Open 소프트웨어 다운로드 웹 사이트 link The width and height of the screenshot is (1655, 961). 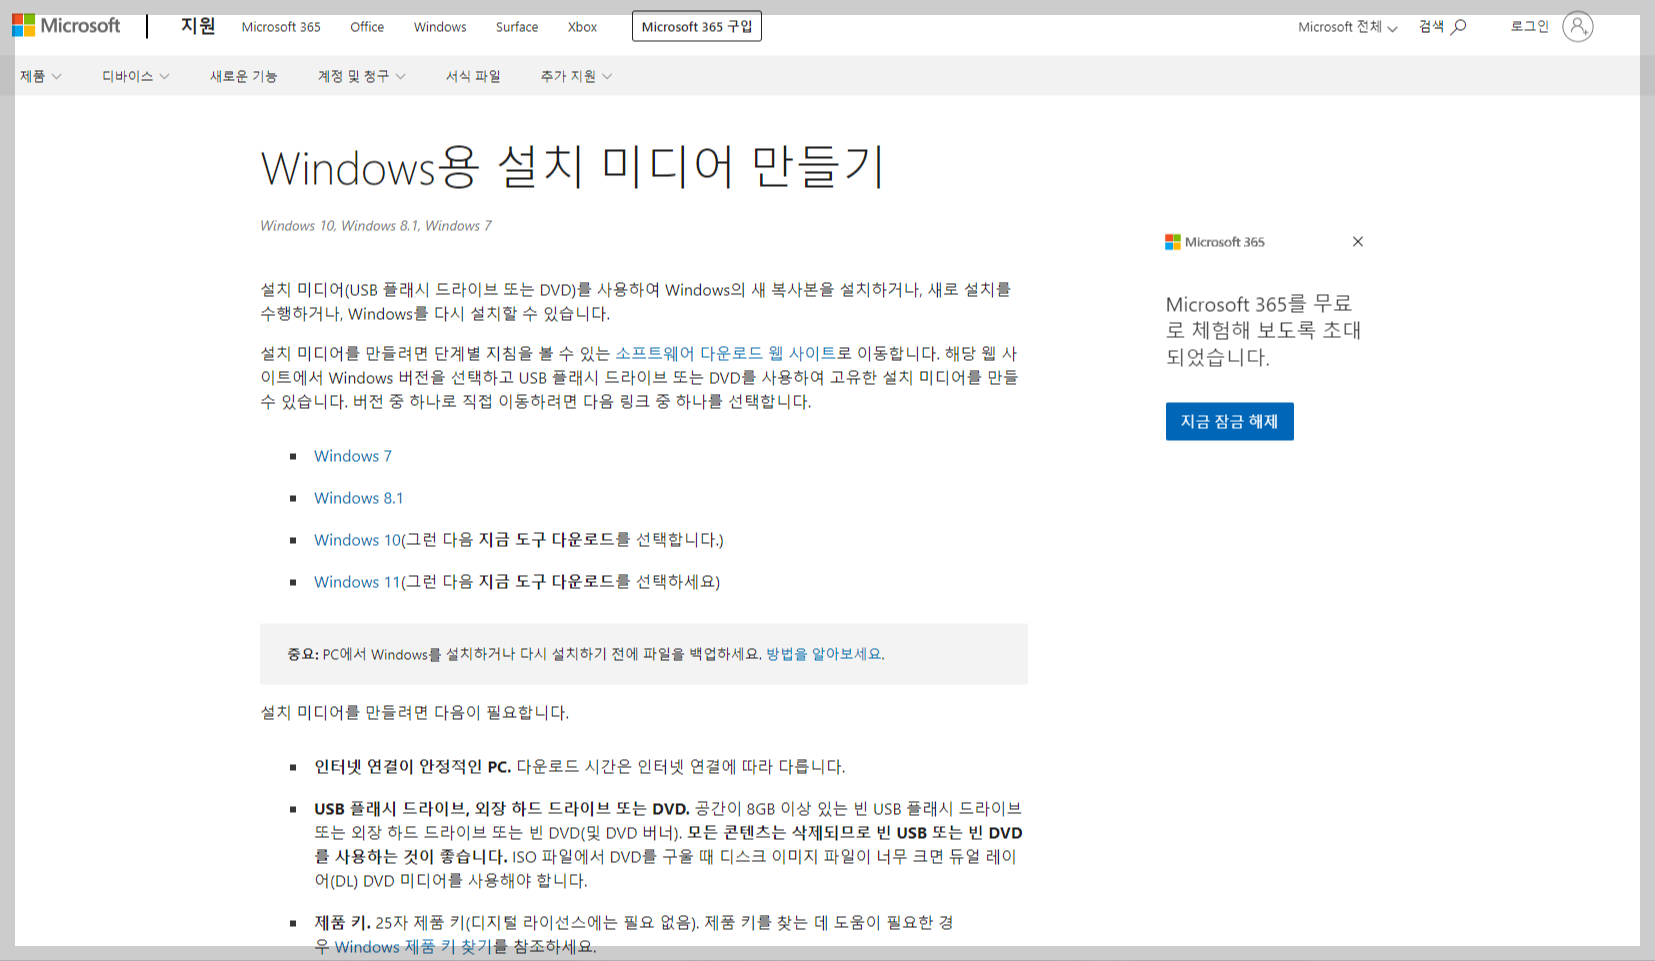[x=726, y=353]
